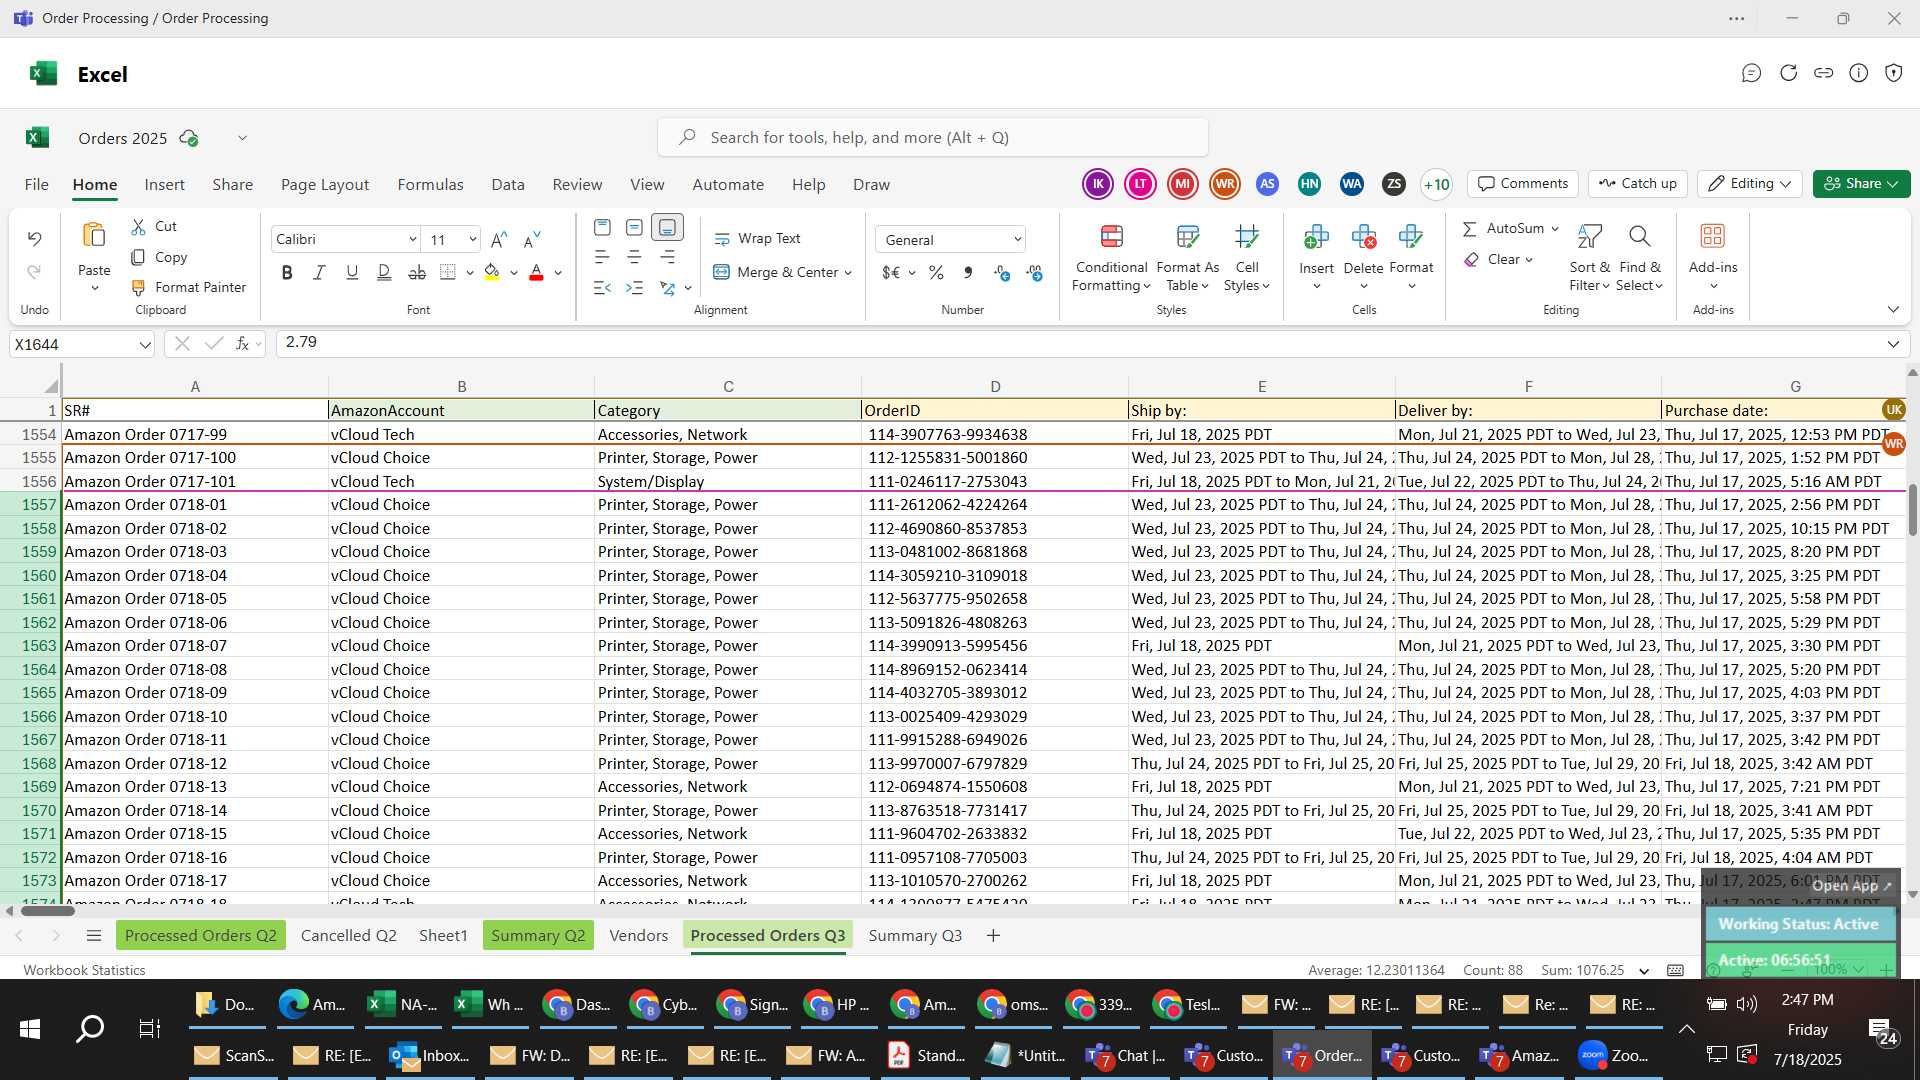Expand the Name Box X1644 dropdown
1920x1080 pixels.
click(145, 345)
